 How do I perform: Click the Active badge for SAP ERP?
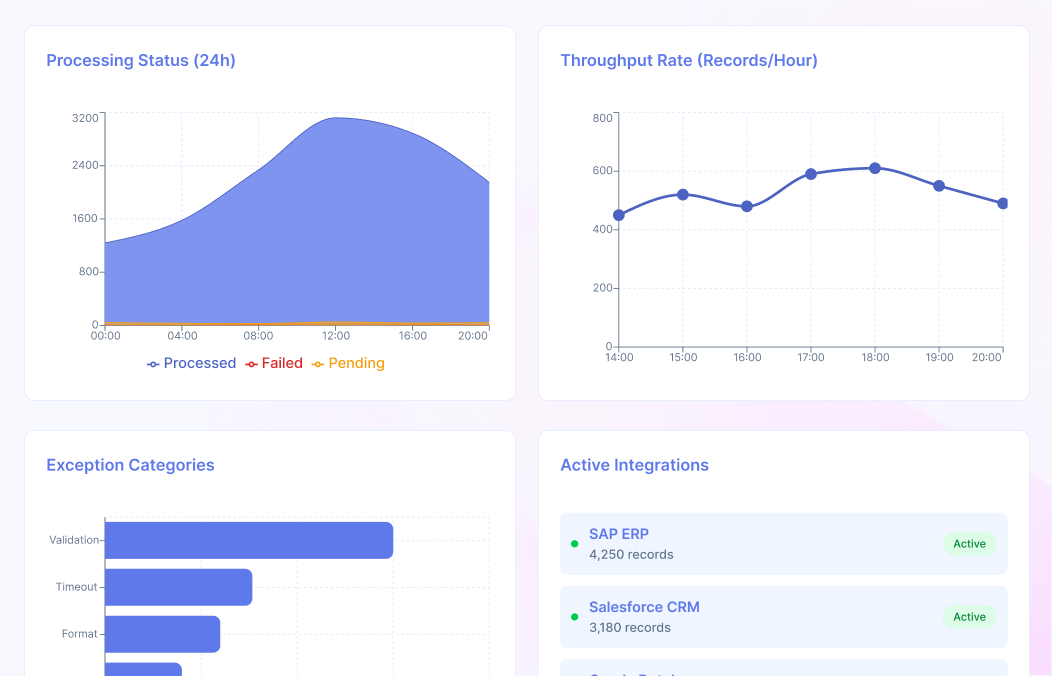(969, 544)
